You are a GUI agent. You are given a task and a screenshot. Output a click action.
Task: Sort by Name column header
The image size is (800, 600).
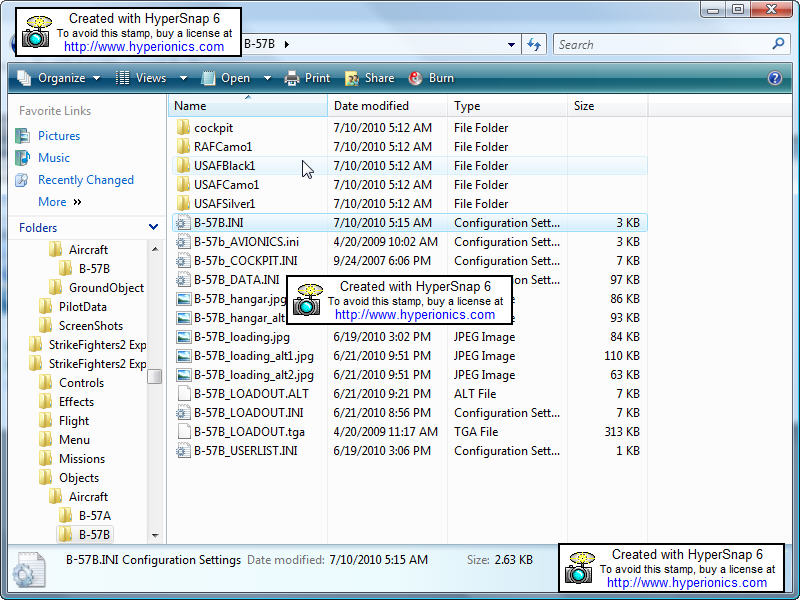coord(247,106)
